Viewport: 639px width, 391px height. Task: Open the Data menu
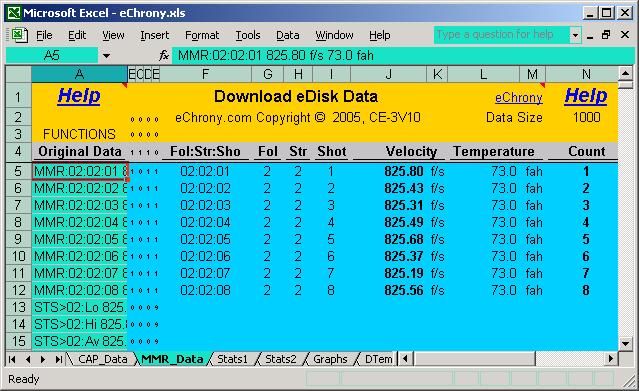(288, 35)
